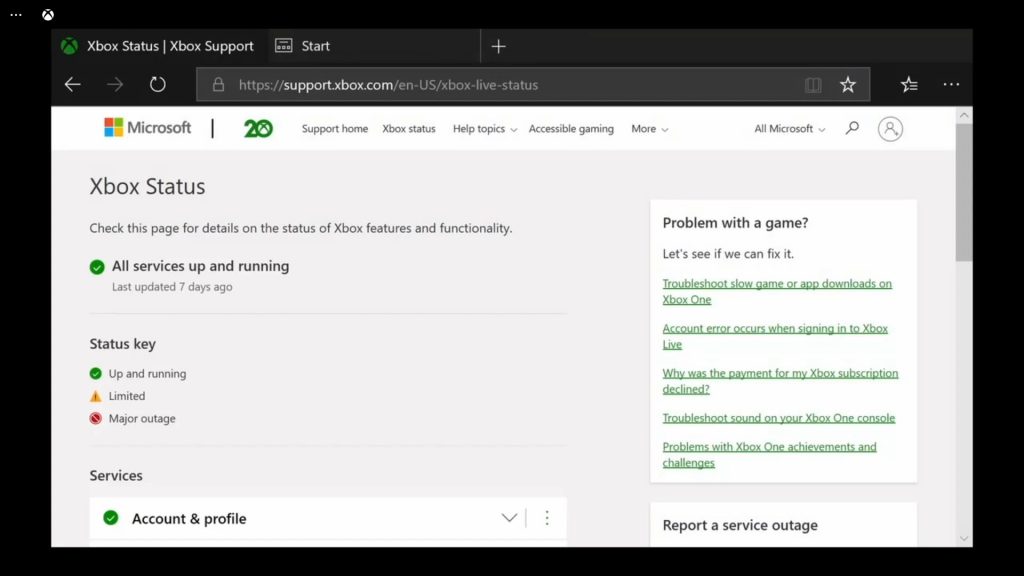
Task: Click the Xbox 20th anniversary logo
Action: click(258, 129)
